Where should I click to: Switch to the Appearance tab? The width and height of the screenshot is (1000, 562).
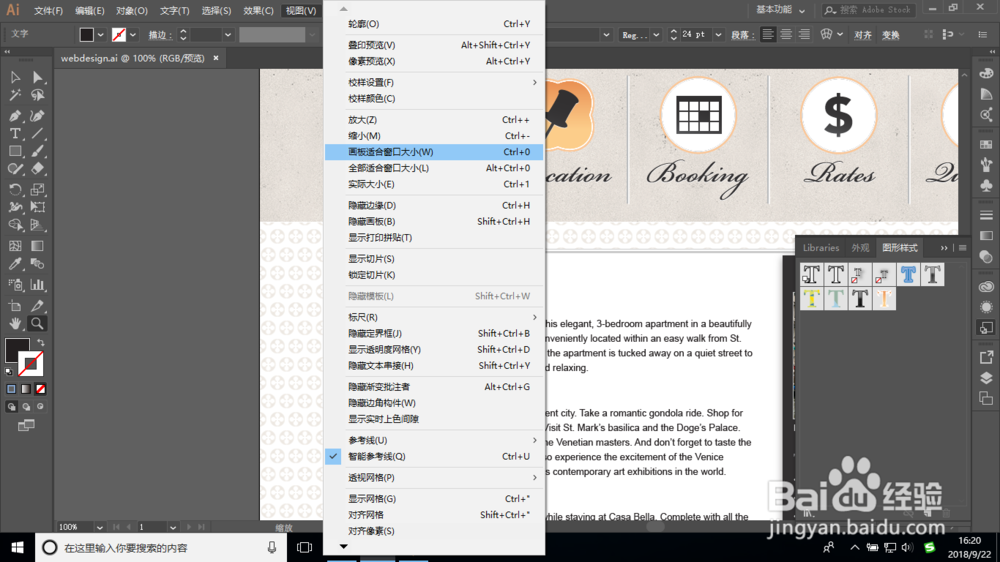[860, 248]
